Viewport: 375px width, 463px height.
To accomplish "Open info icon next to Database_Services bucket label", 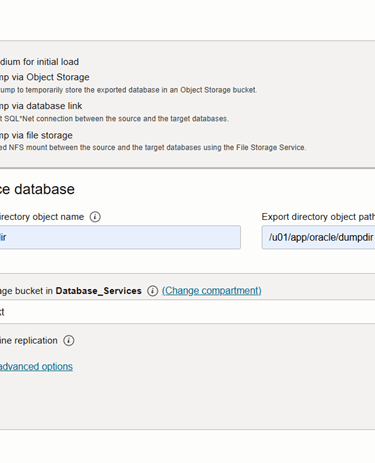I will 152,291.
